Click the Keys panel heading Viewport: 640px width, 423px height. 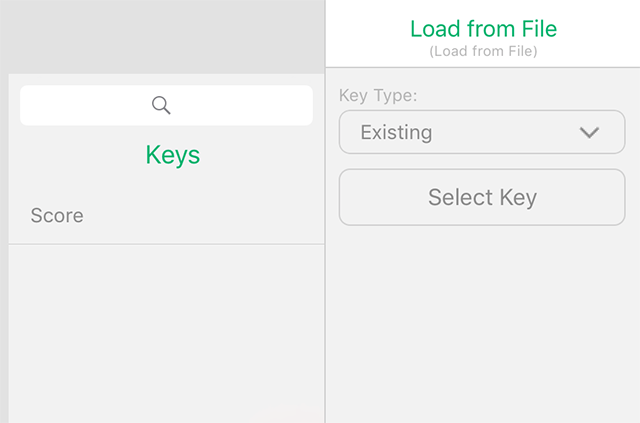pos(173,156)
